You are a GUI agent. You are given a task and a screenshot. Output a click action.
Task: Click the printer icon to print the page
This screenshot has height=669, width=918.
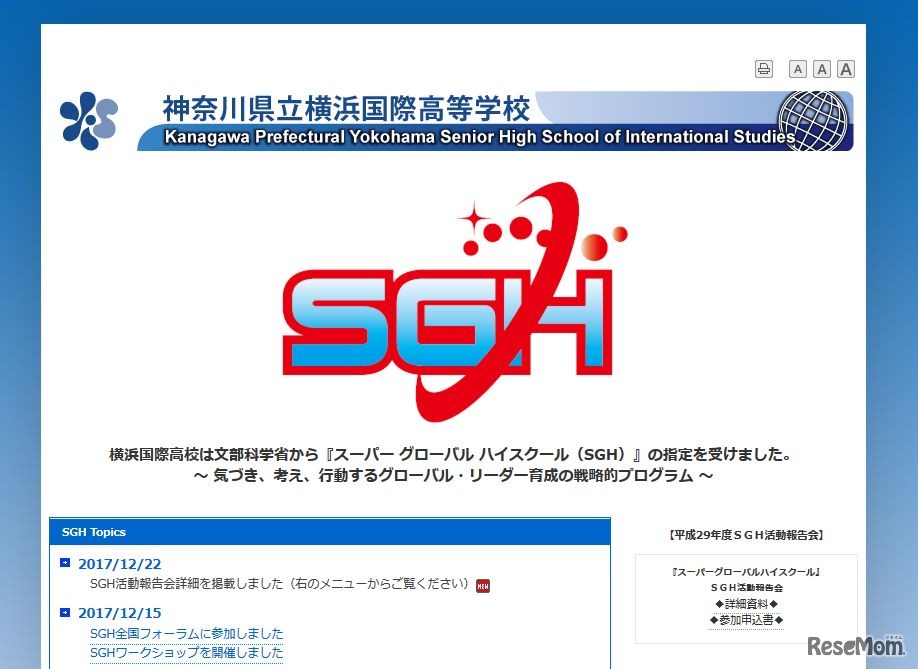(x=763, y=68)
